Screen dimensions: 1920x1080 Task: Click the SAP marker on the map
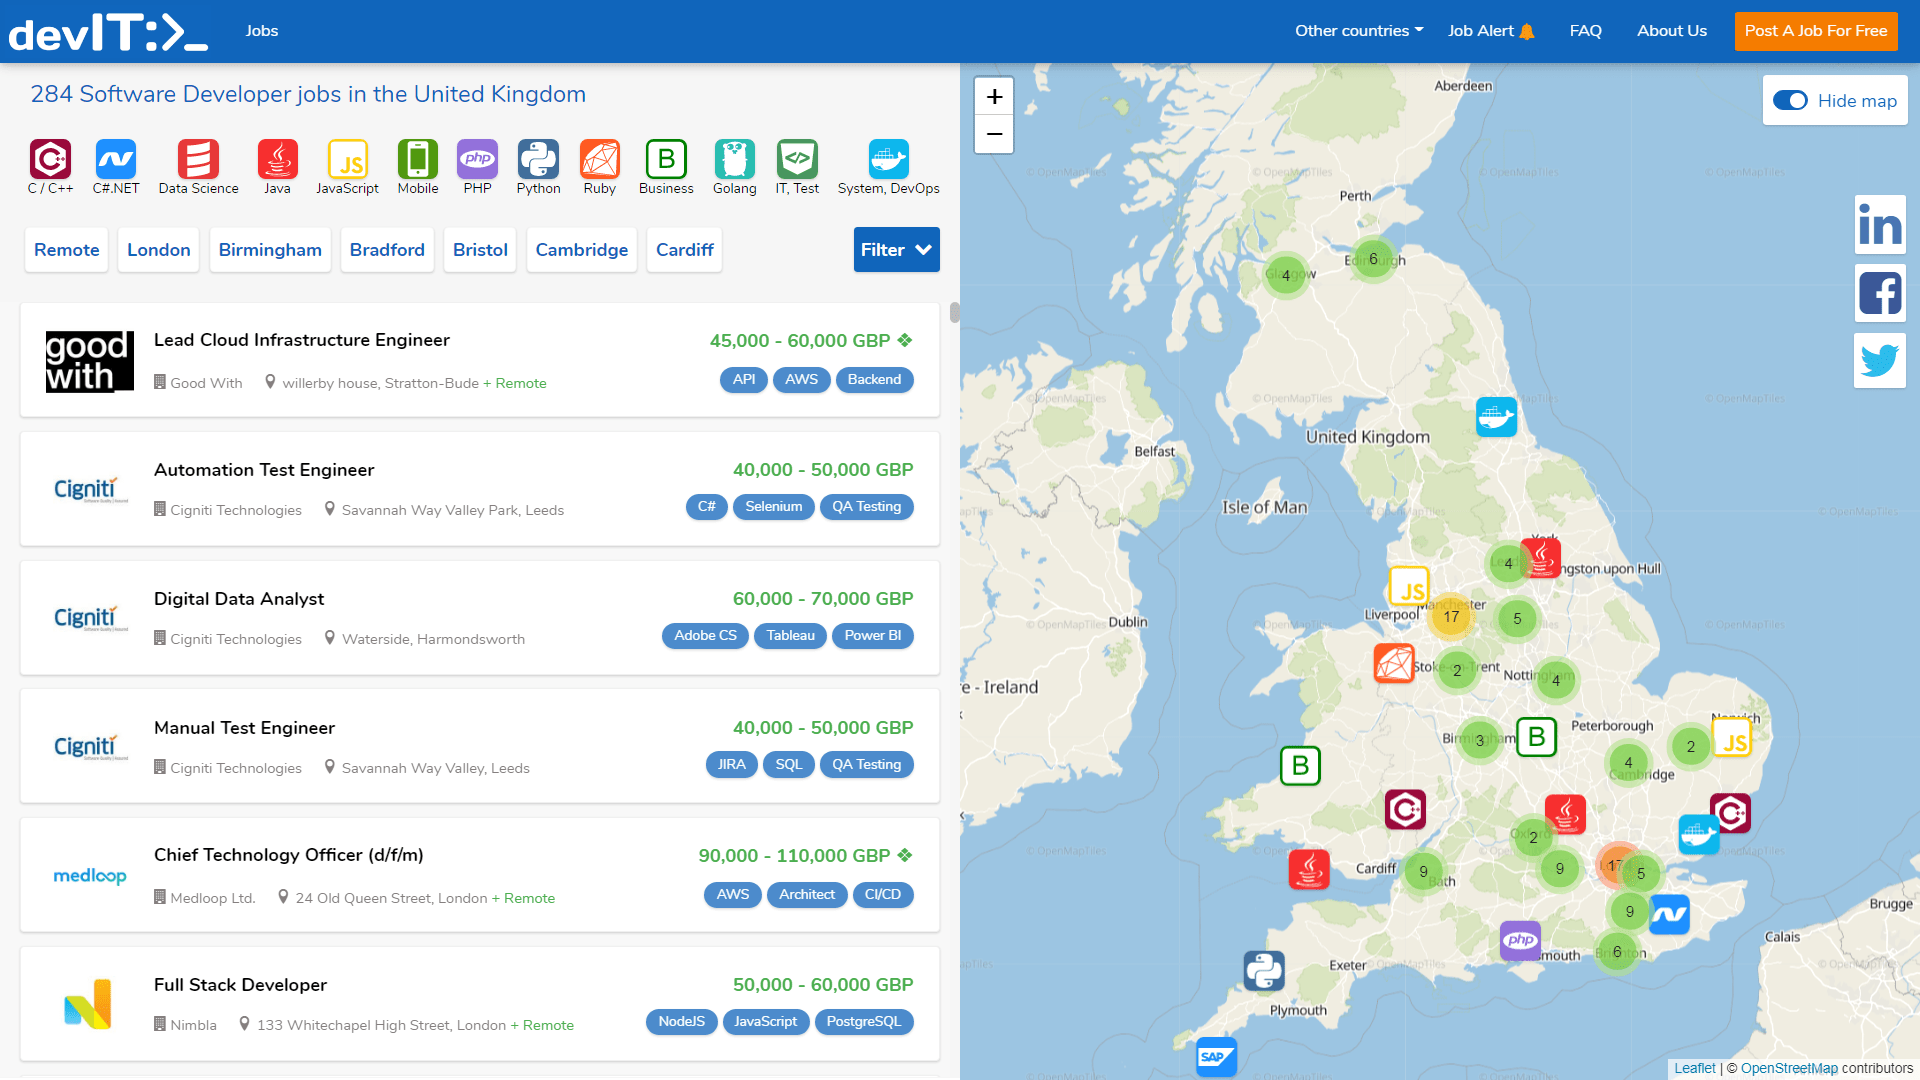(1216, 1056)
